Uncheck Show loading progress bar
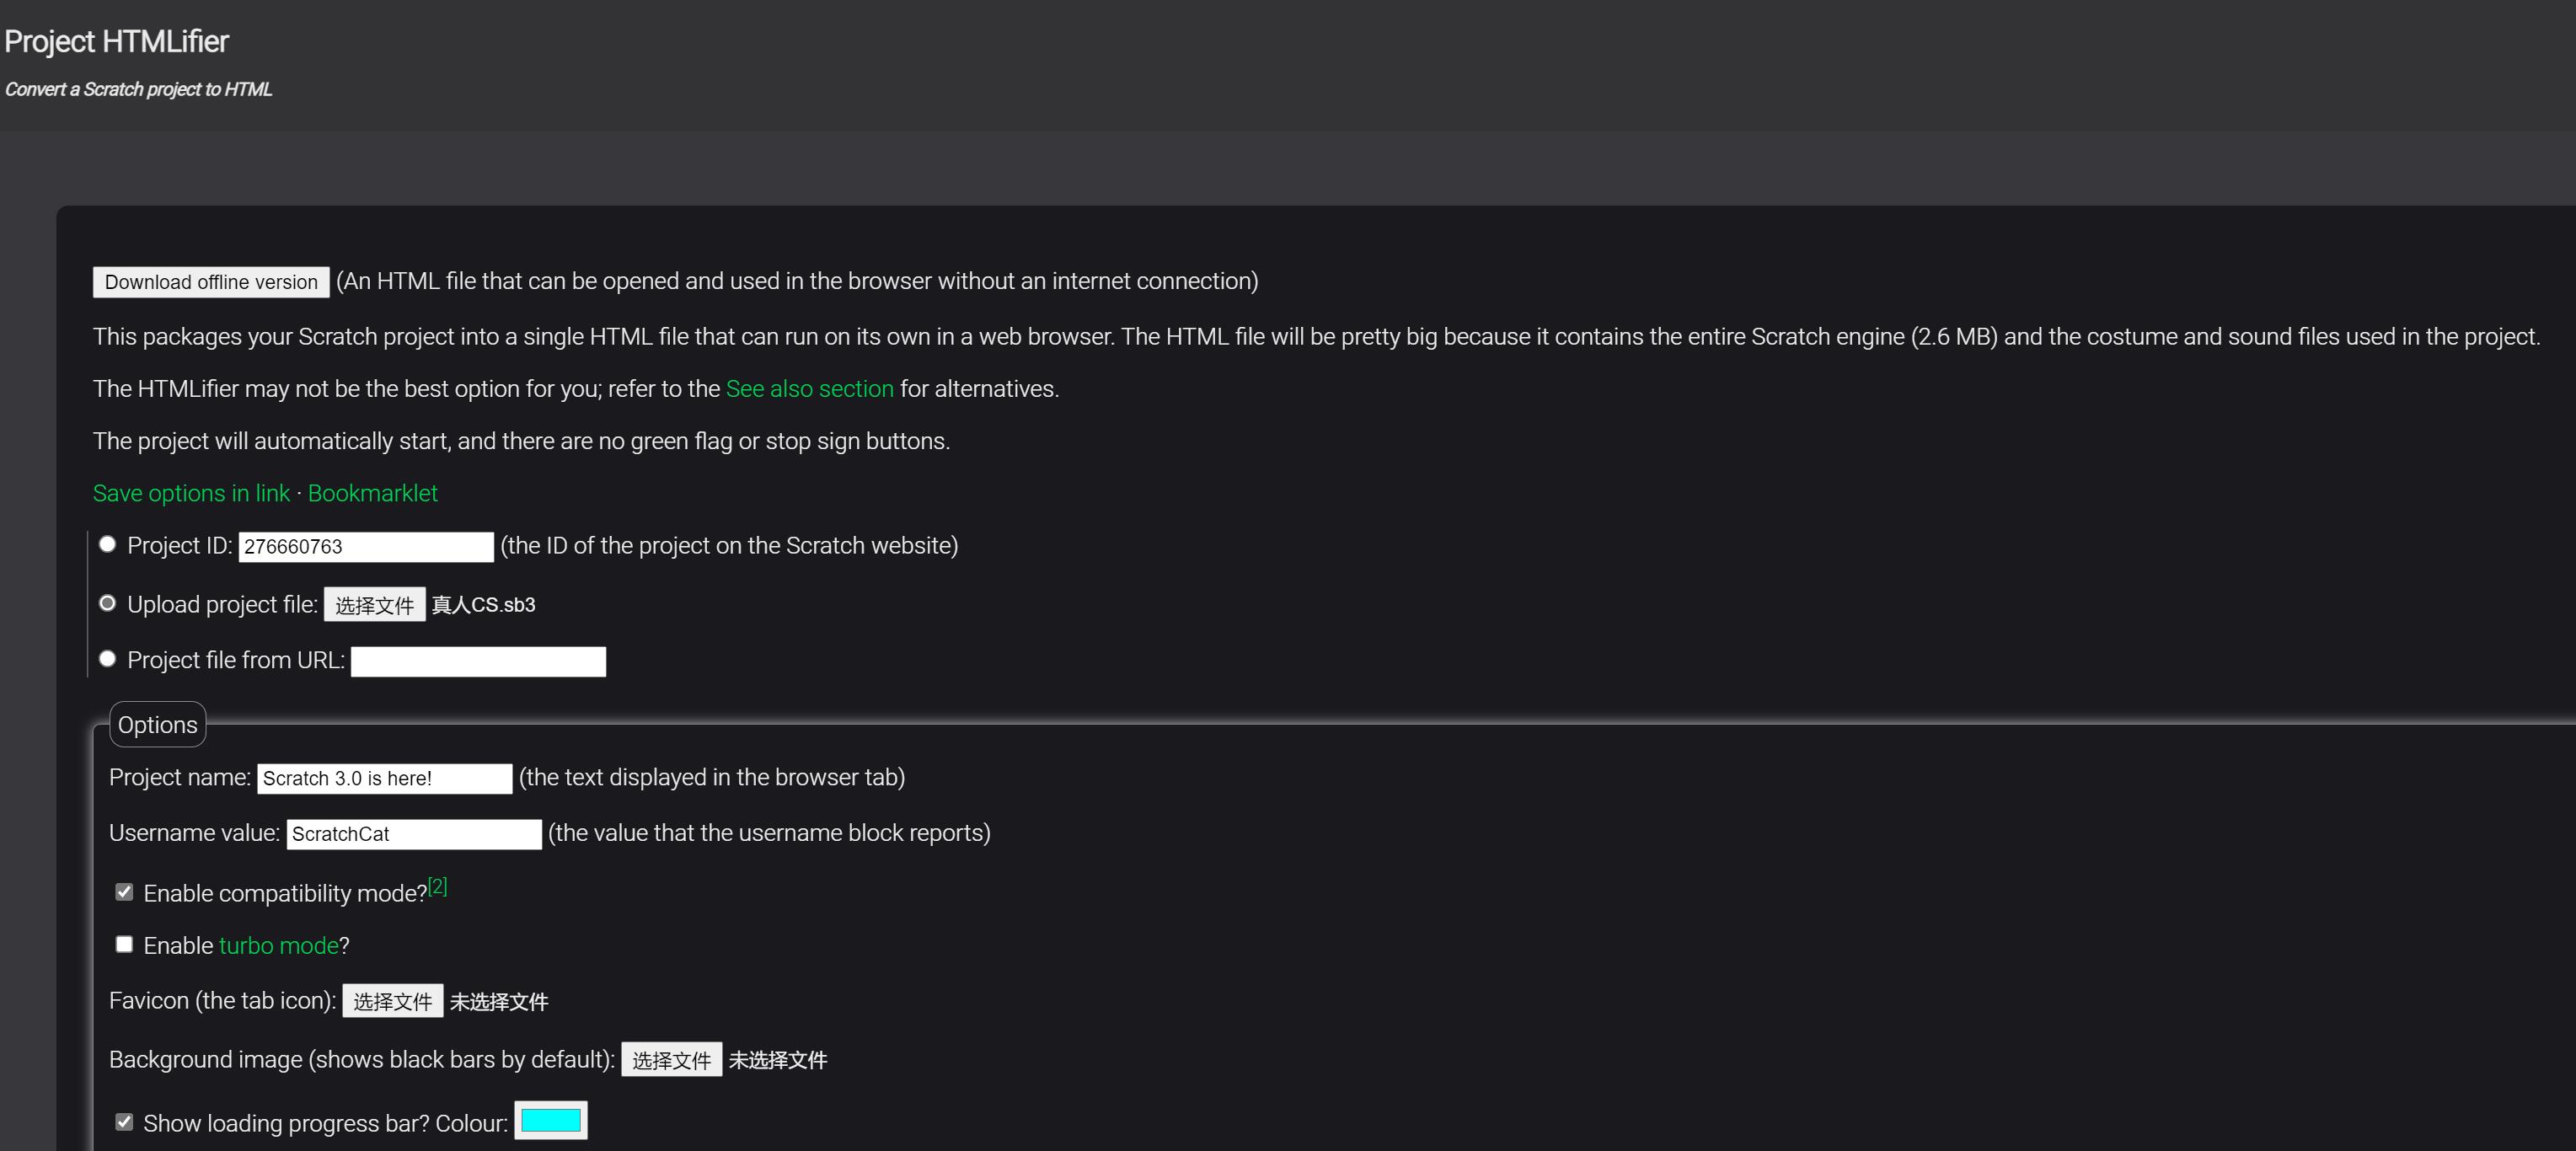This screenshot has width=2576, height=1151. tap(124, 1122)
